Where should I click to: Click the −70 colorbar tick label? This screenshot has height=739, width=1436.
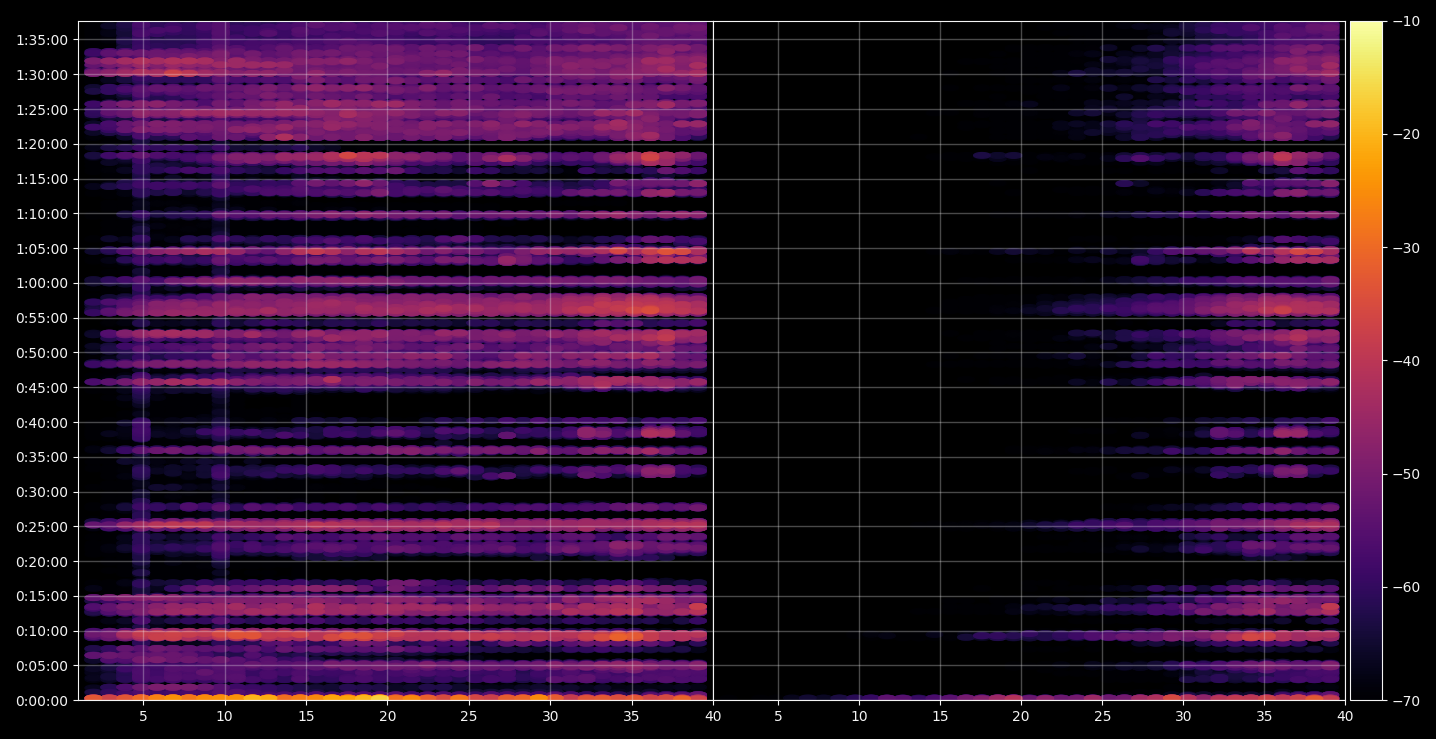coord(1405,701)
